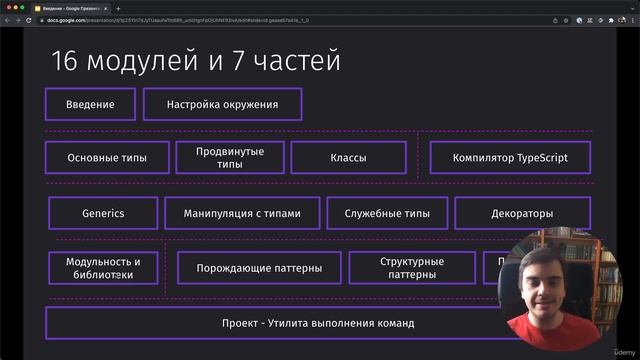Click the 'Манипуляция с типами' box
The height and width of the screenshot is (360, 640).
[242, 213]
